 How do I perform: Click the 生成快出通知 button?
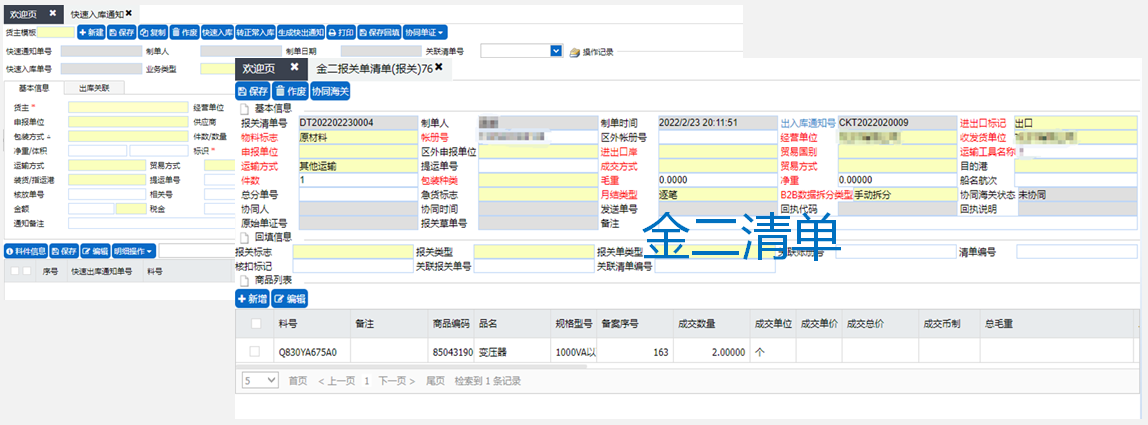pos(301,32)
